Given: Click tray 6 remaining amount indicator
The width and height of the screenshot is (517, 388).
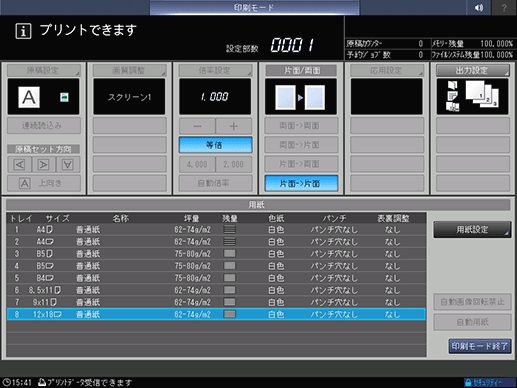Looking at the screenshot, I should 230,290.
